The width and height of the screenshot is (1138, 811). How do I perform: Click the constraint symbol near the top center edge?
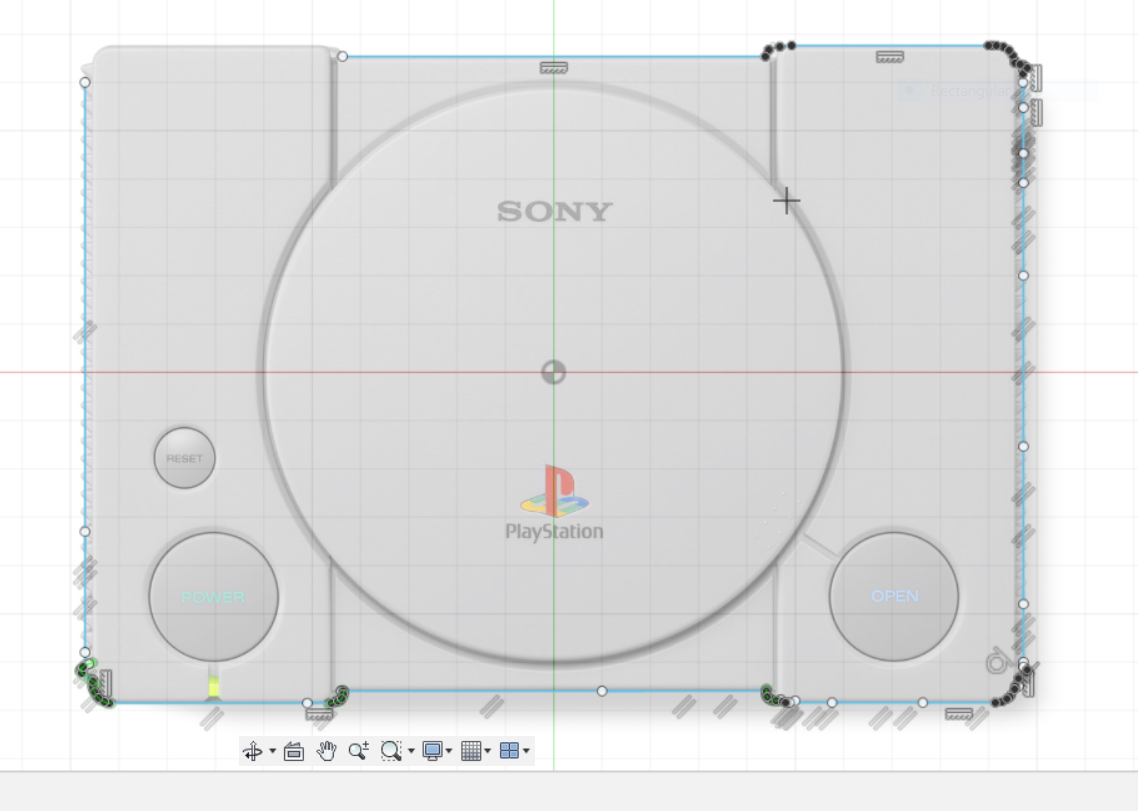point(552,68)
